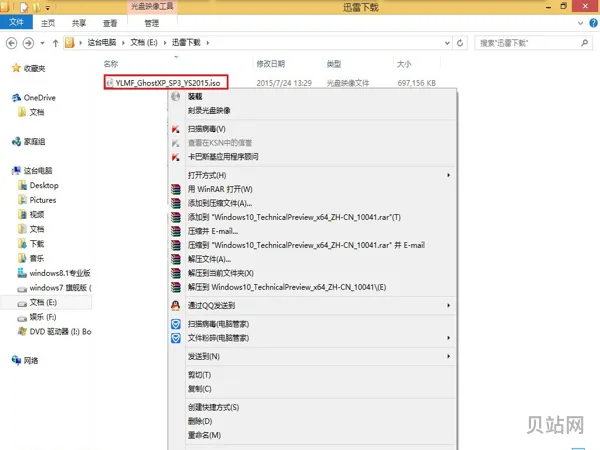Click the This PC (这台电脑) icon
600x450 pixels.
tap(16, 171)
